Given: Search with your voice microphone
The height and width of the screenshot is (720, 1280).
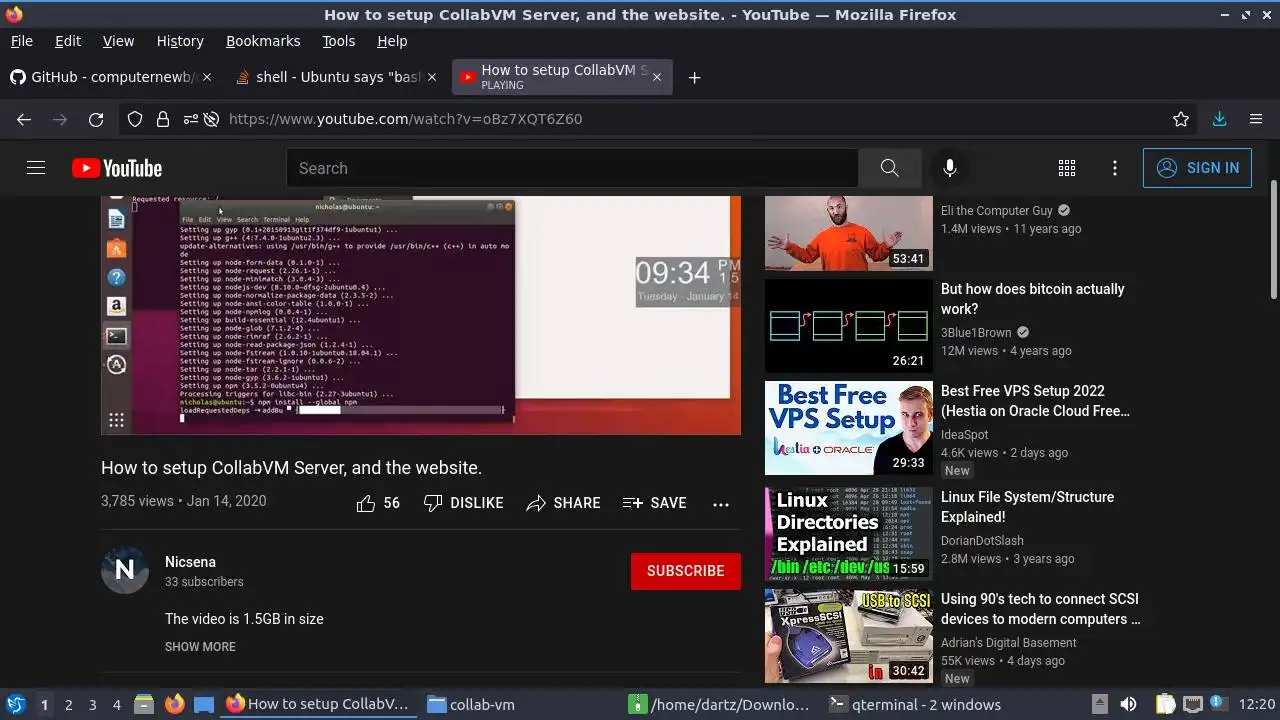Looking at the screenshot, I should click(x=950, y=168).
